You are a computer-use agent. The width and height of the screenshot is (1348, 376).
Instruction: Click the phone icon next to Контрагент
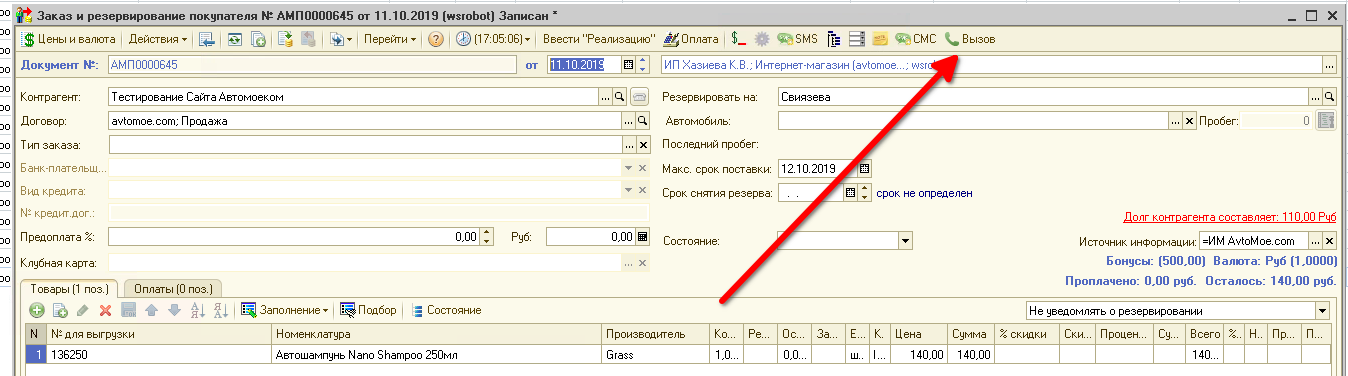point(638,97)
